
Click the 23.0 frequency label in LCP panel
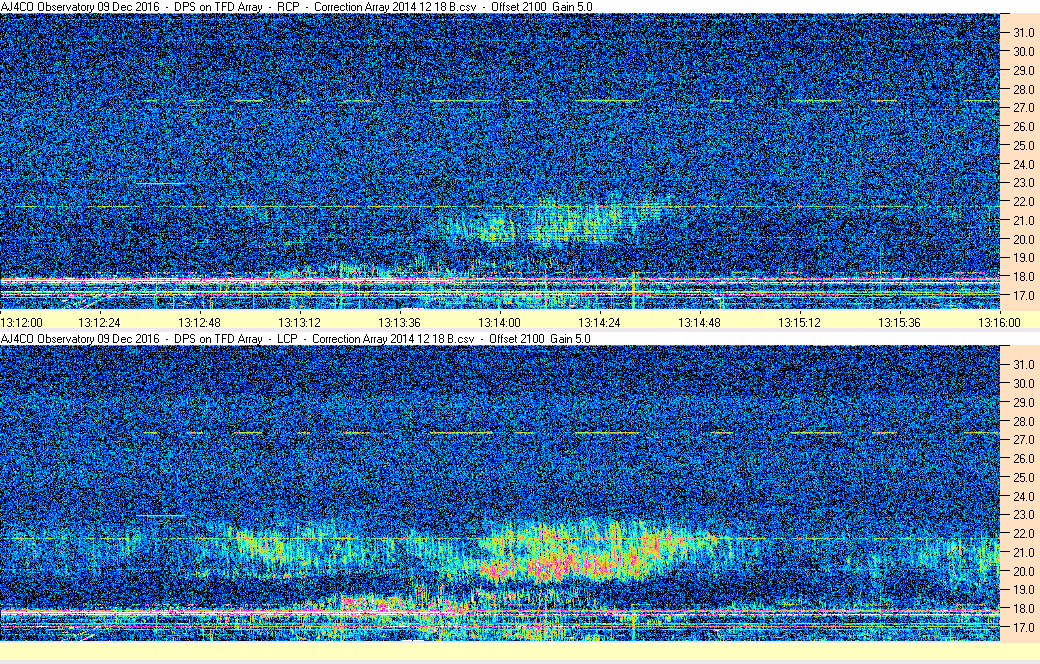coord(1023,515)
